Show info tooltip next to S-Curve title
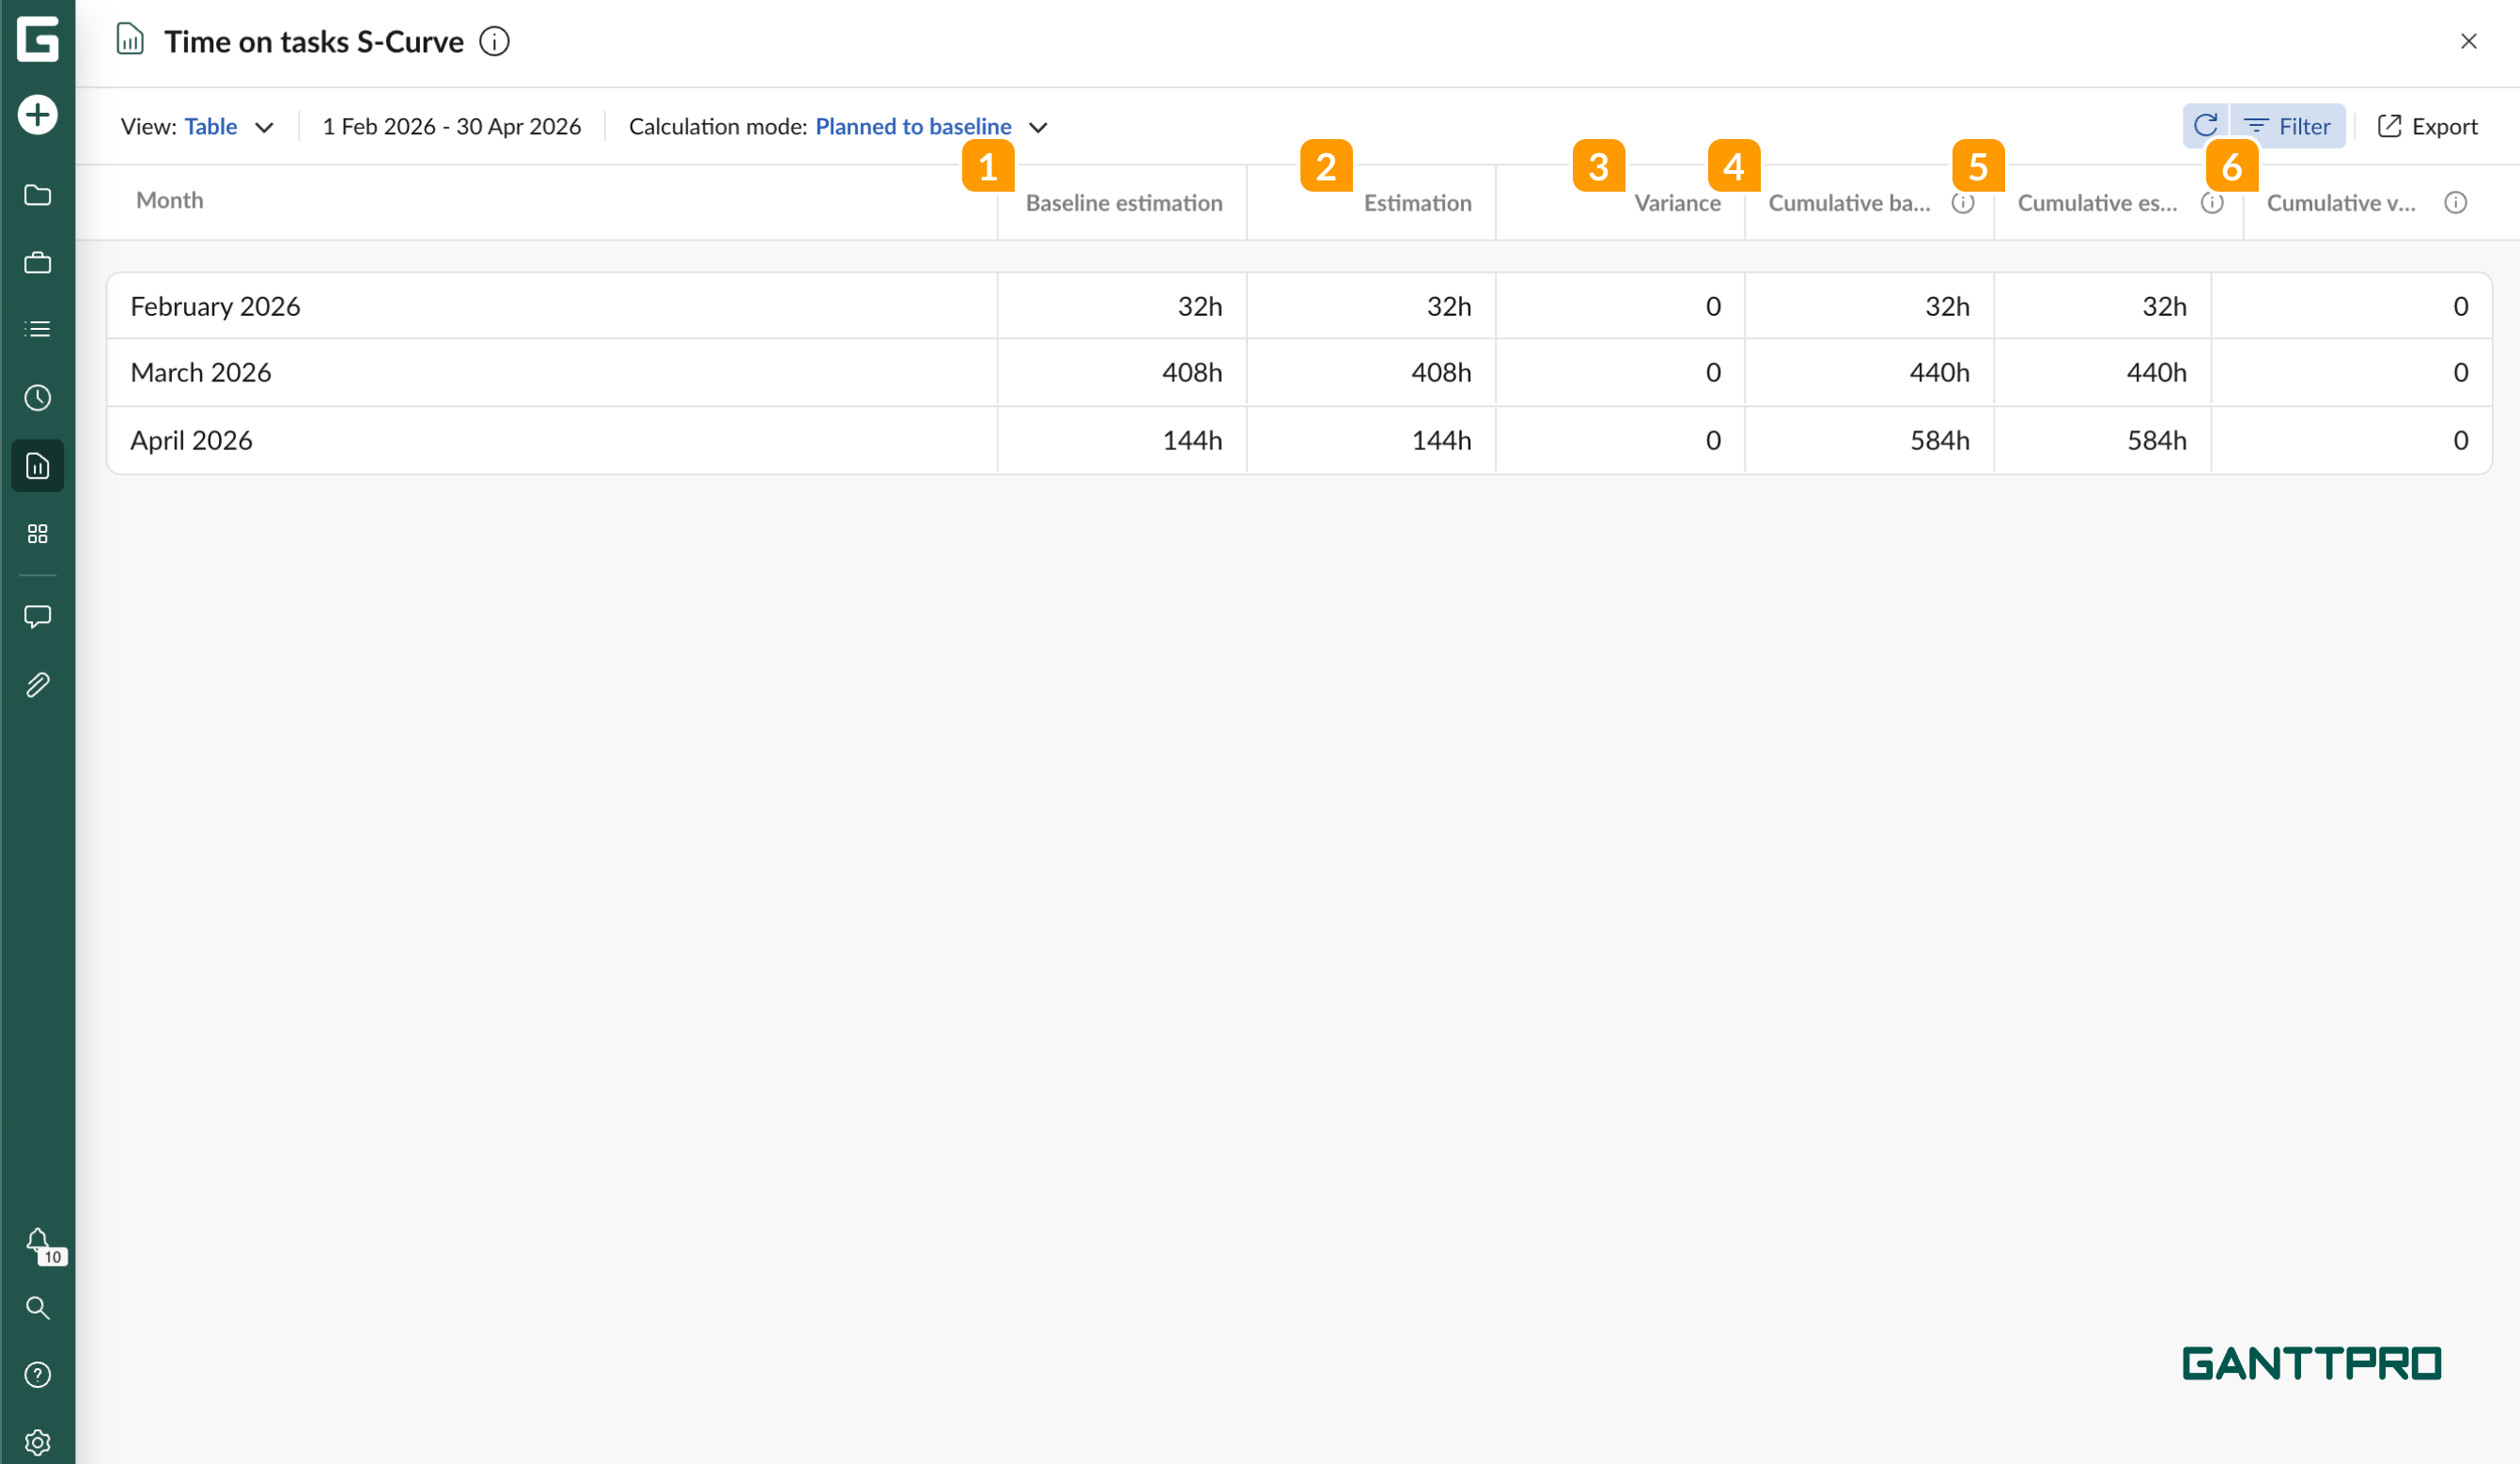Image resolution: width=2520 pixels, height=1464 pixels. coord(494,41)
